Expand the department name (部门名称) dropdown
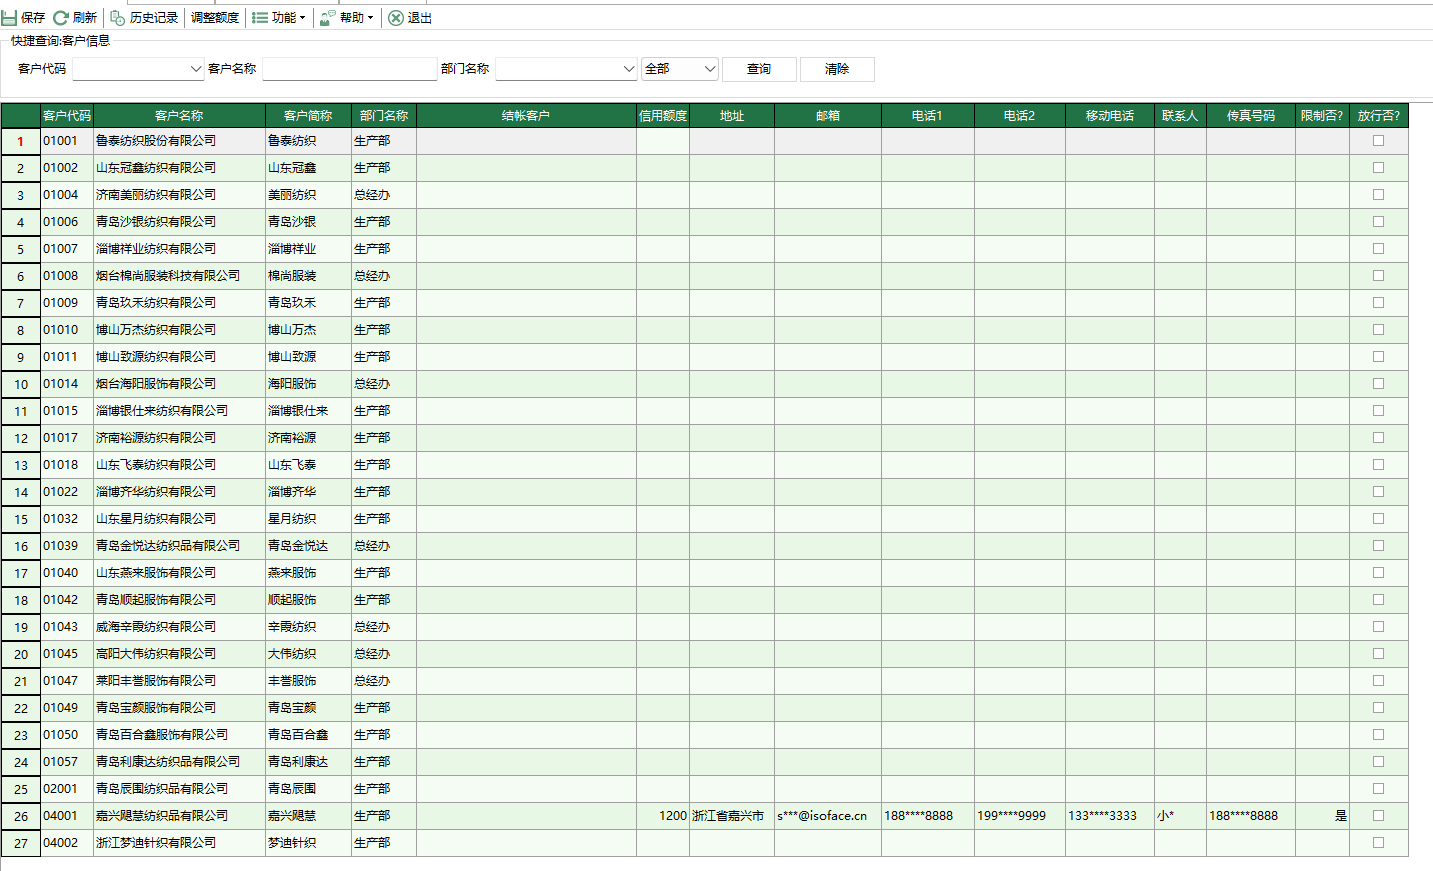Viewport: 1433px width, 871px height. (628, 69)
